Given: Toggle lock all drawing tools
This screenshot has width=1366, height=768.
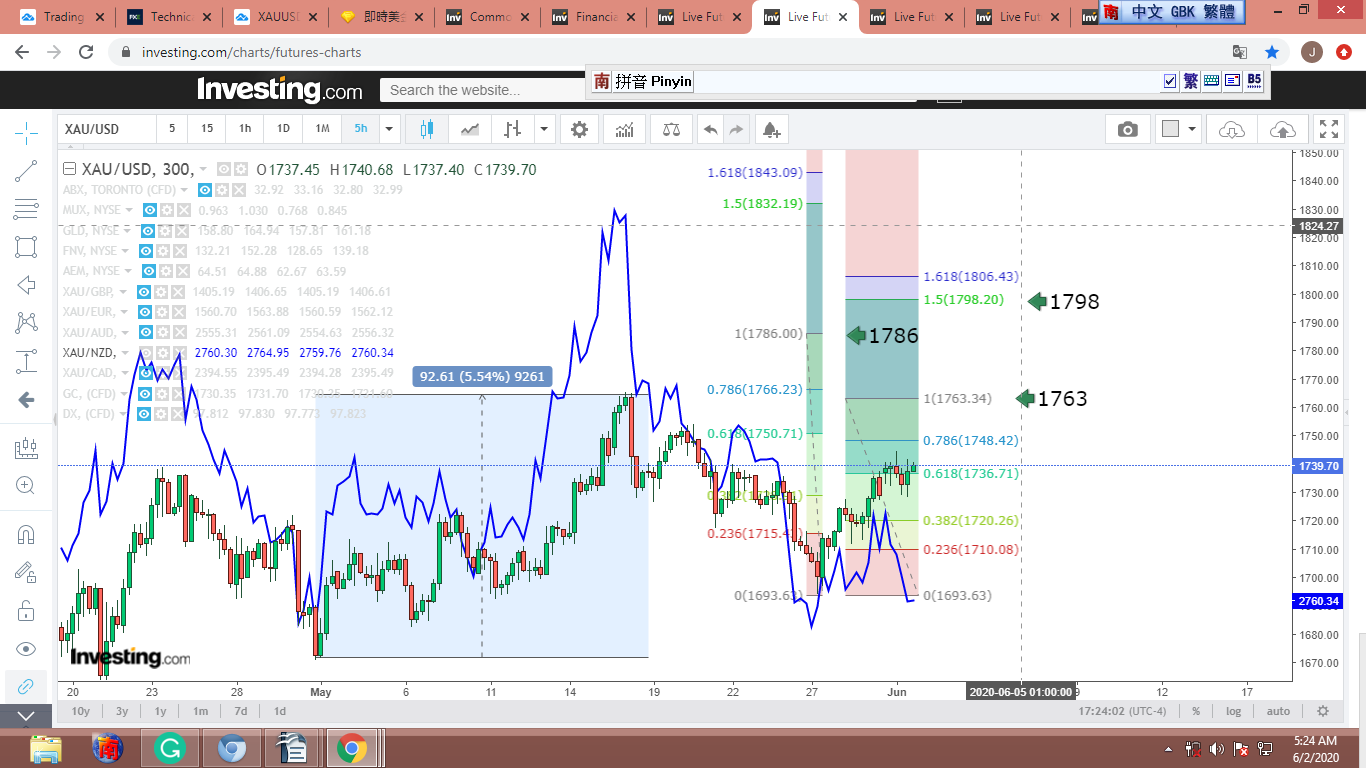Looking at the screenshot, I should coord(26,611).
